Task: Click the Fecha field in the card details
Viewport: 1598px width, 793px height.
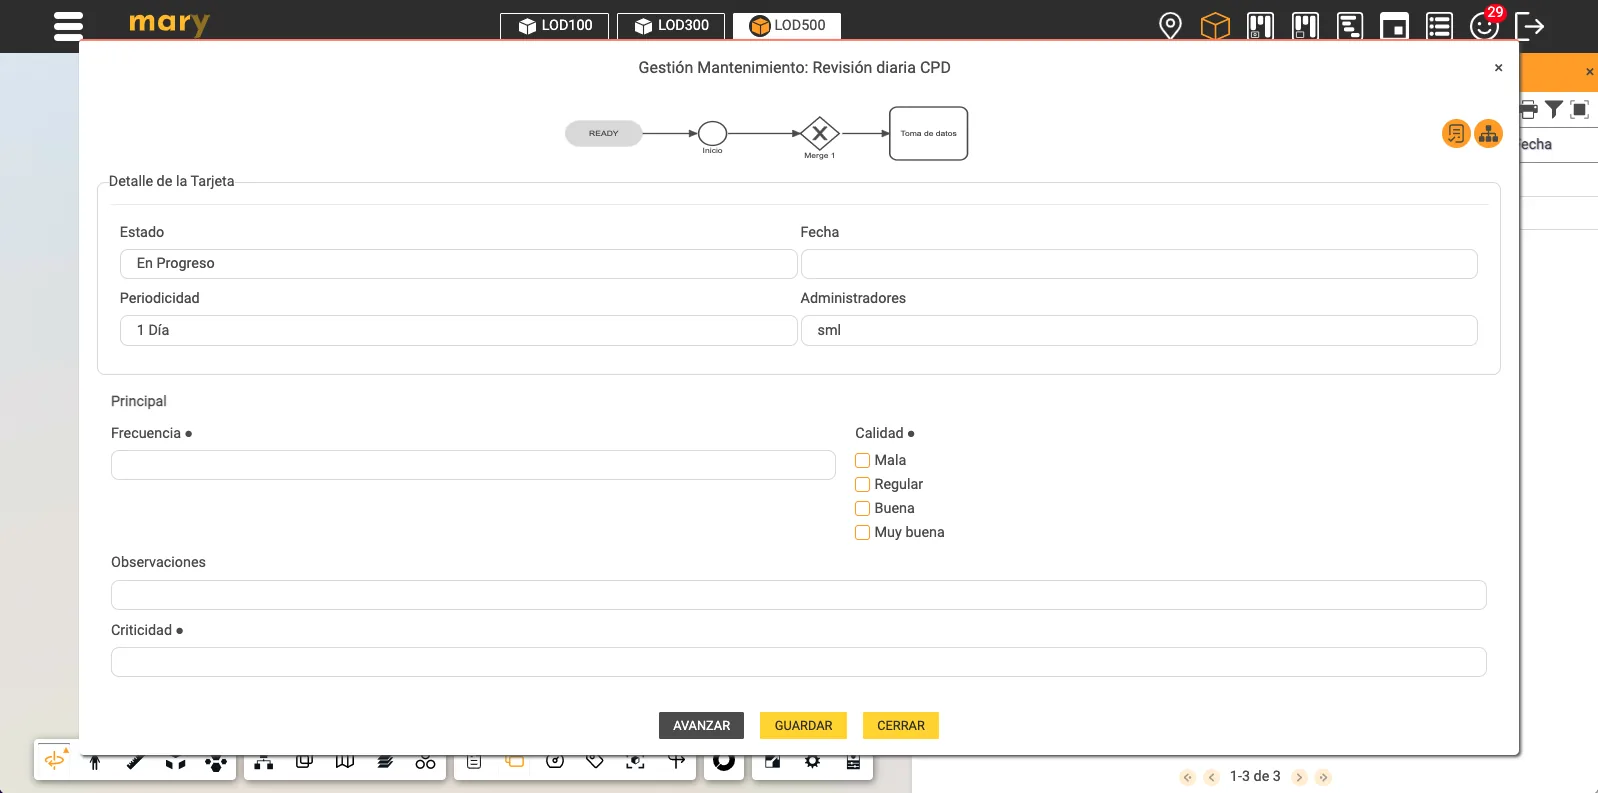Action: coord(1139,264)
